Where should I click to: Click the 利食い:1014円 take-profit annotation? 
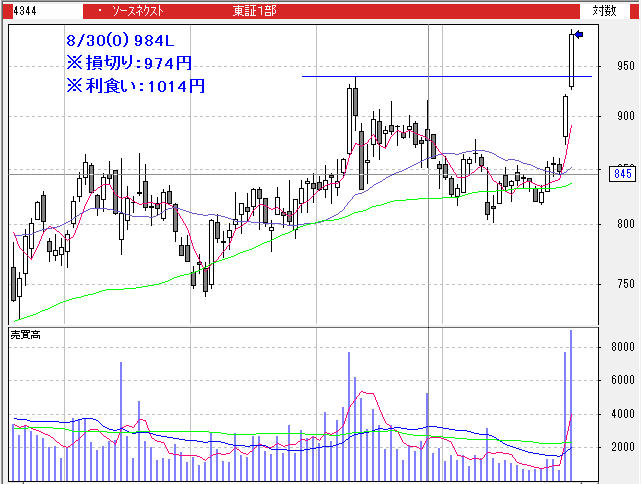tap(134, 86)
